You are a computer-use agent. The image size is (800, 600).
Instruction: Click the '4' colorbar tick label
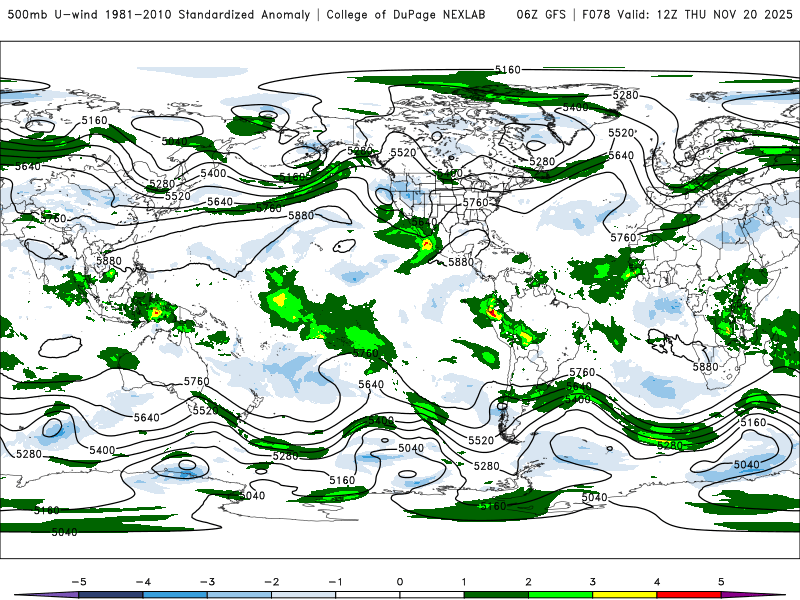click(x=657, y=582)
